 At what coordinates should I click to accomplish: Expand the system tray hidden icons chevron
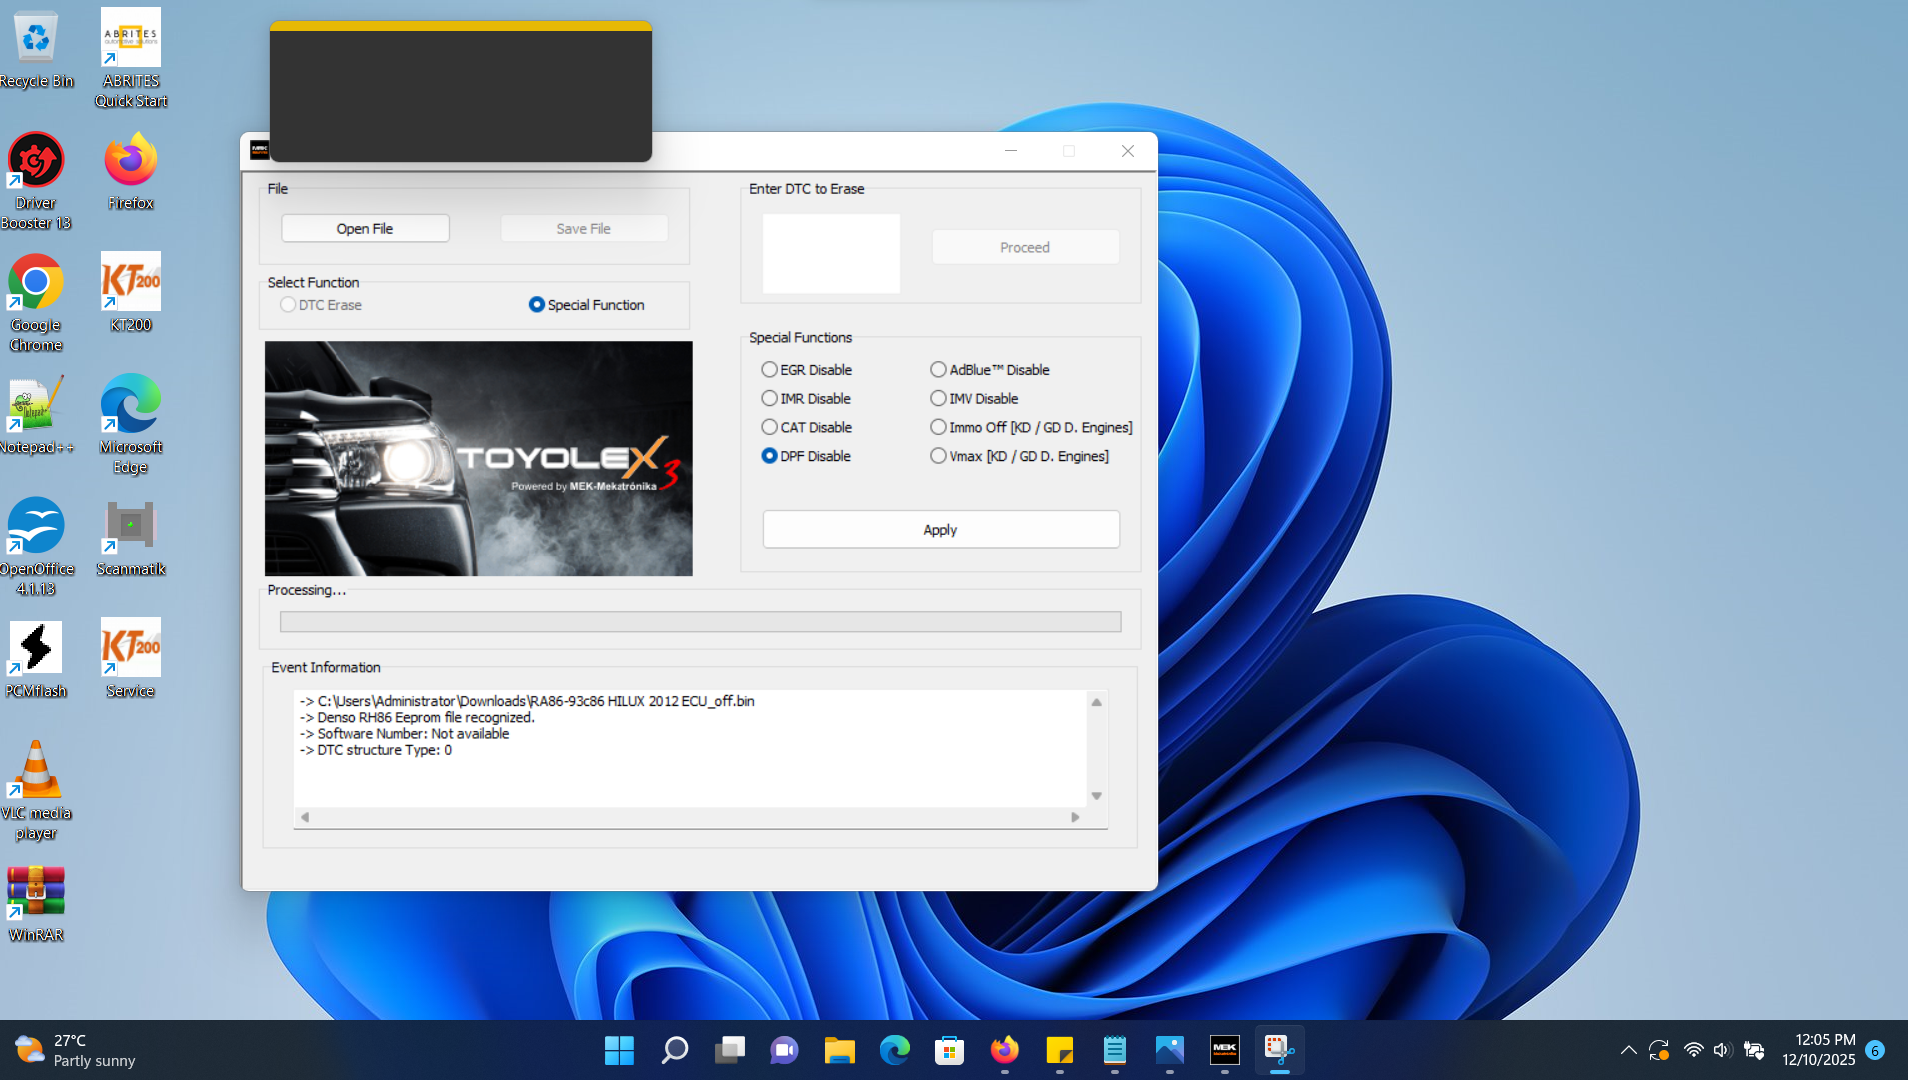click(1628, 1050)
